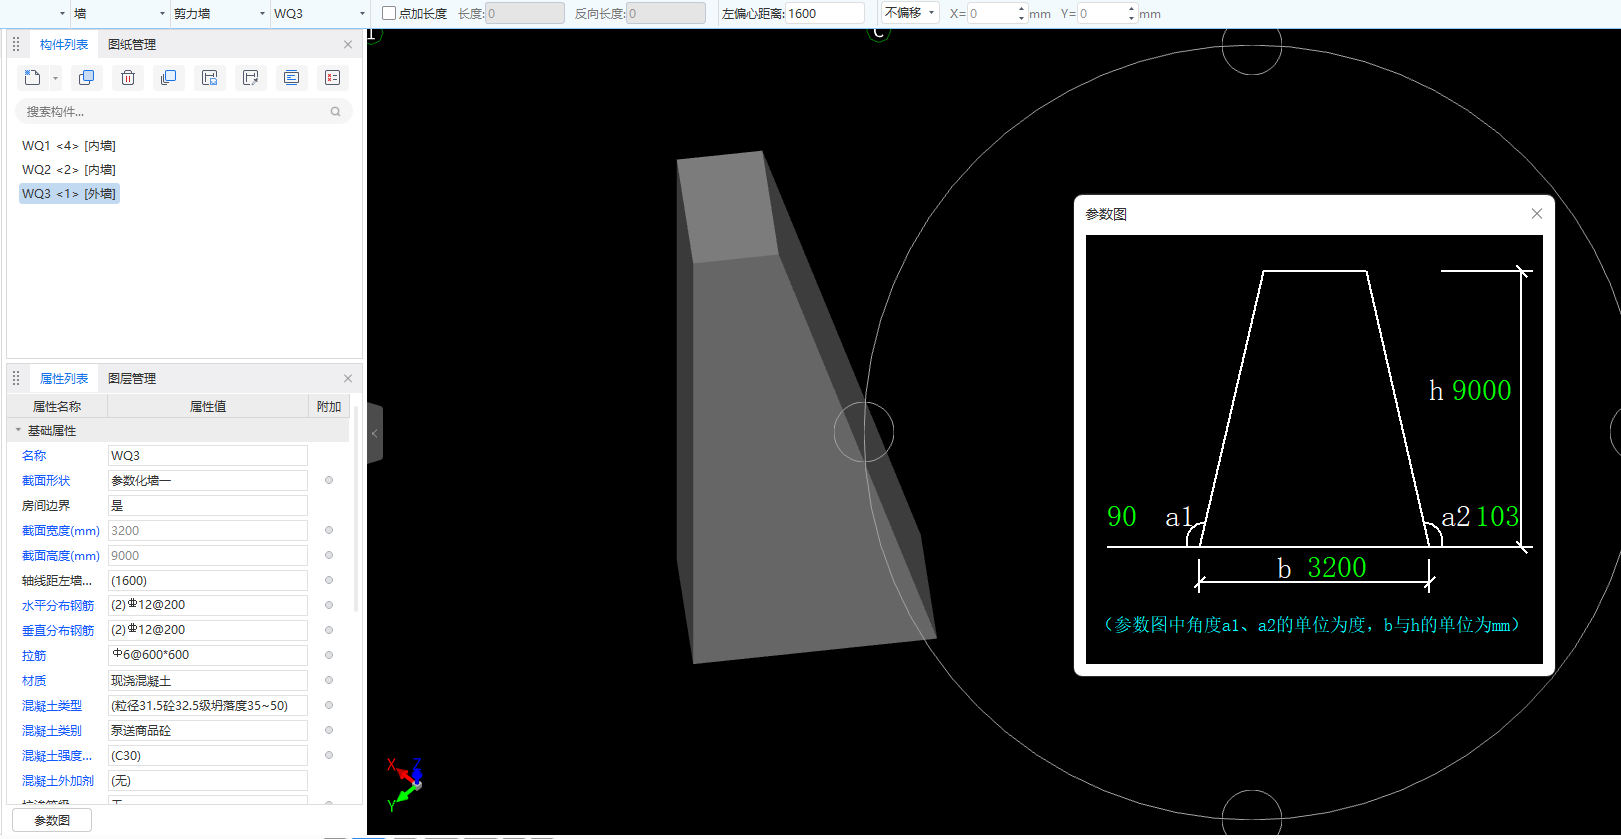Click the a2 angle value 103
1621x839 pixels.
(1497, 516)
